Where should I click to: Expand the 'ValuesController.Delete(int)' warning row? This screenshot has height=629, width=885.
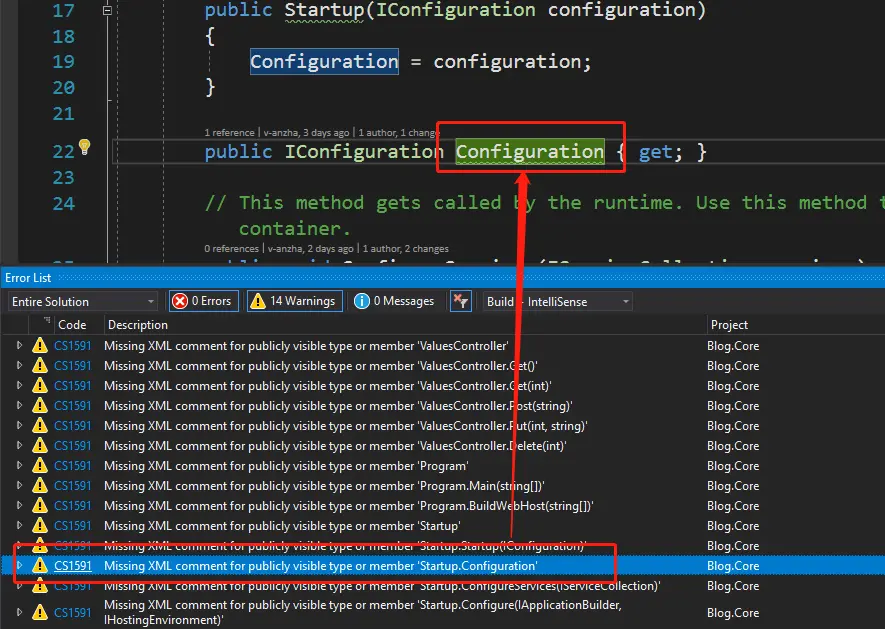point(19,445)
